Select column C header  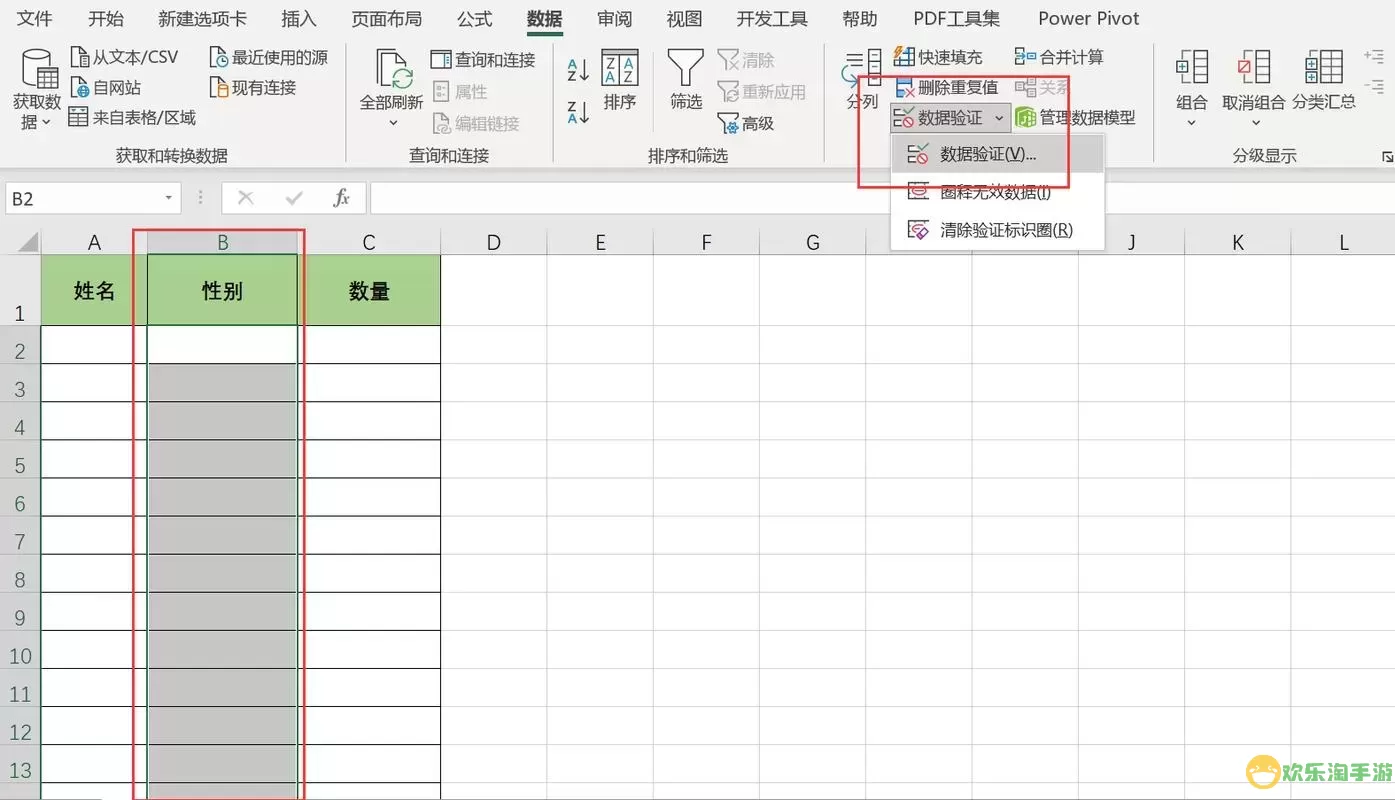tap(369, 242)
